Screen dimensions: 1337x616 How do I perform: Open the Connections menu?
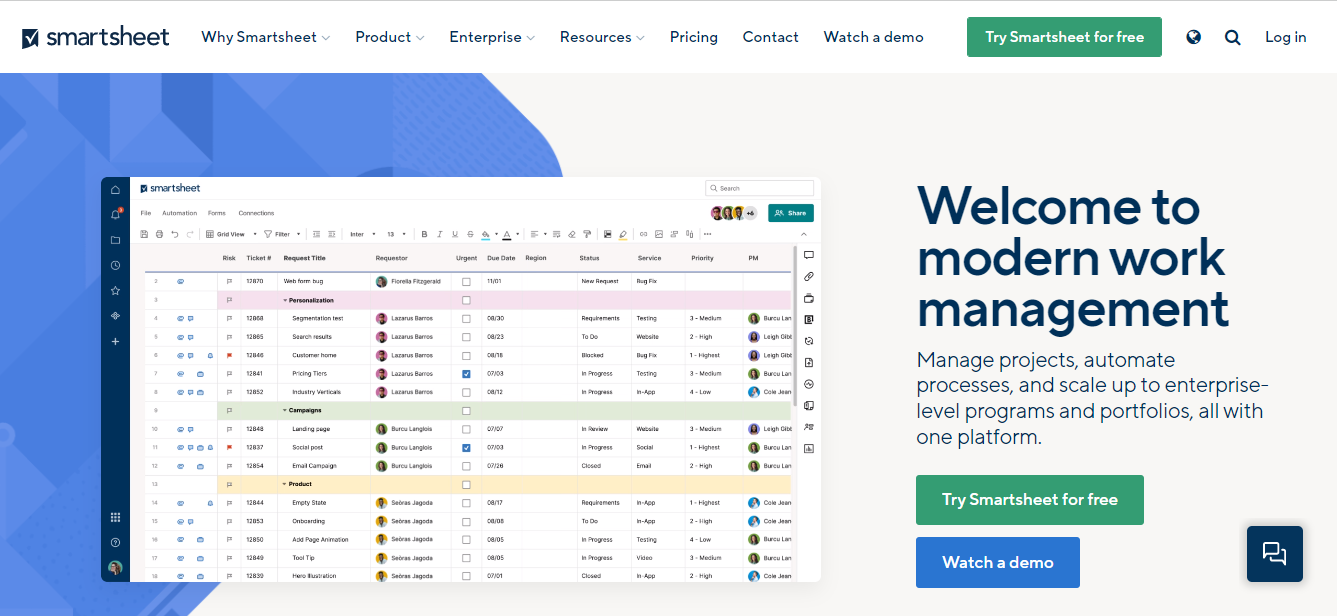pyautogui.click(x=256, y=213)
